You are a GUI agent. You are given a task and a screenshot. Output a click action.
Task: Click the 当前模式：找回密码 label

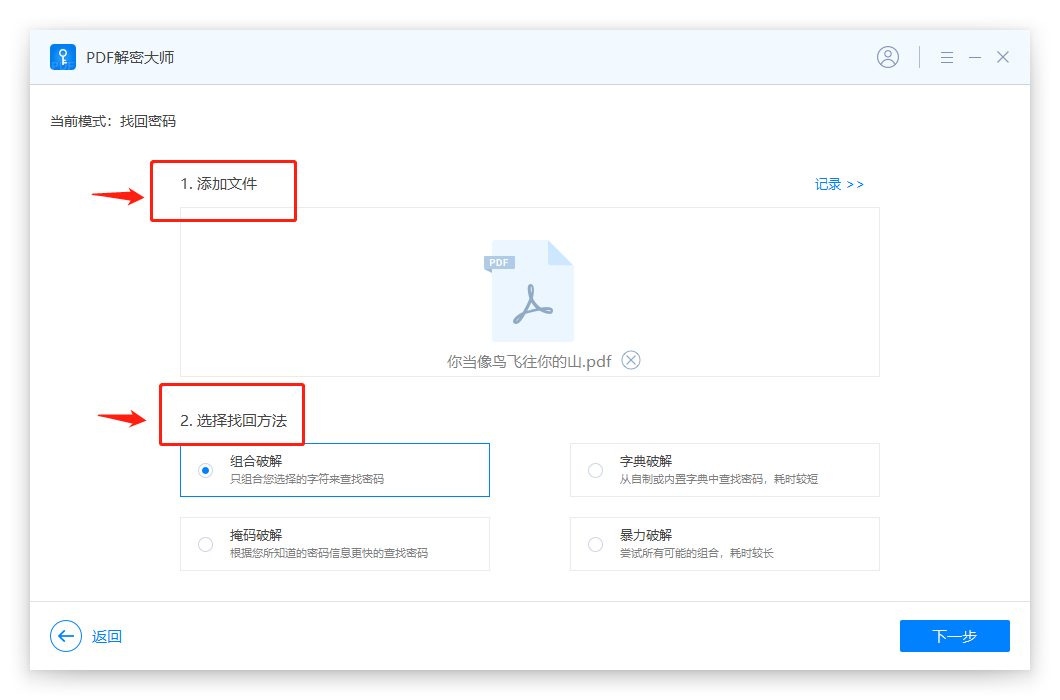pyautogui.click(x=113, y=121)
